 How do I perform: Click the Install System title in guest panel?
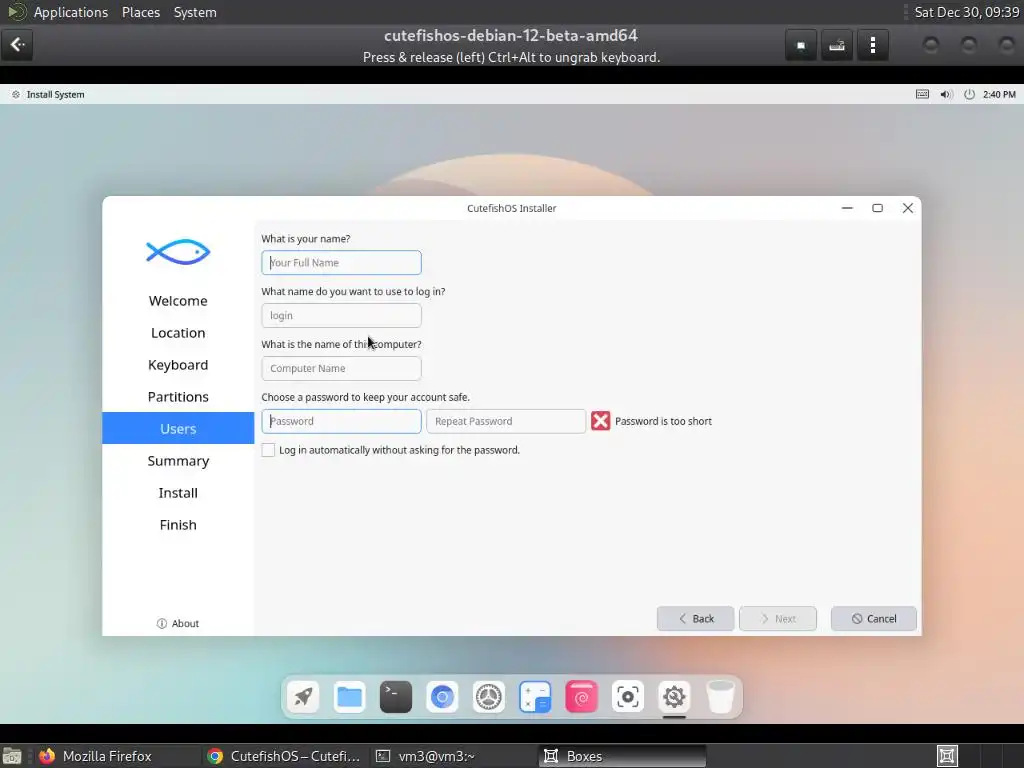[56, 94]
